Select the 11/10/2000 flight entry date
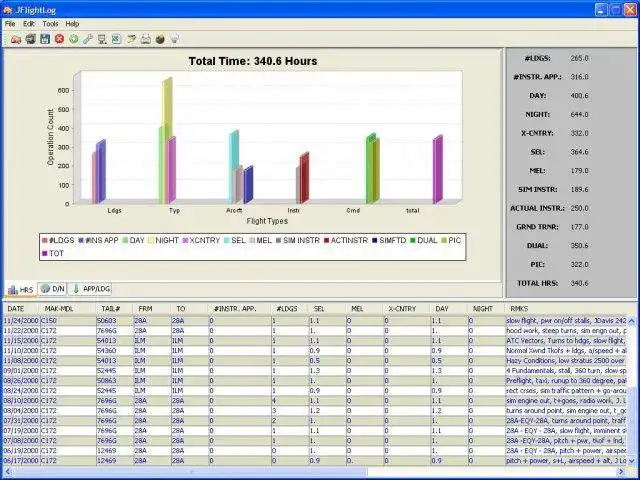Viewport: 640px width, 480px height. (x=21, y=351)
